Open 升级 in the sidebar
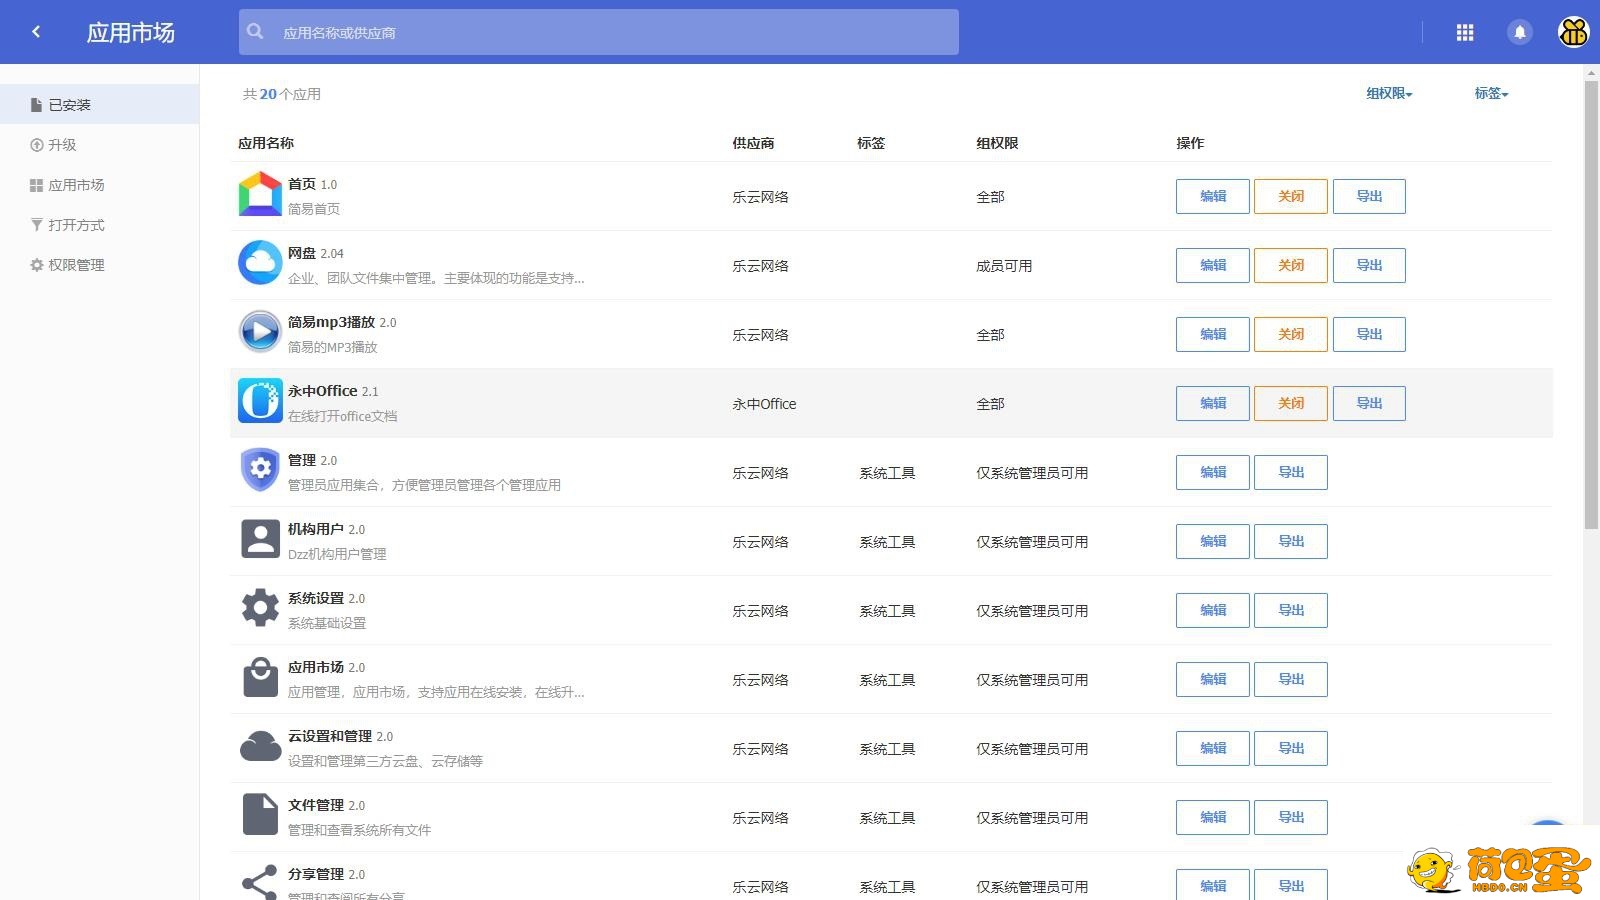 pyautogui.click(x=99, y=144)
